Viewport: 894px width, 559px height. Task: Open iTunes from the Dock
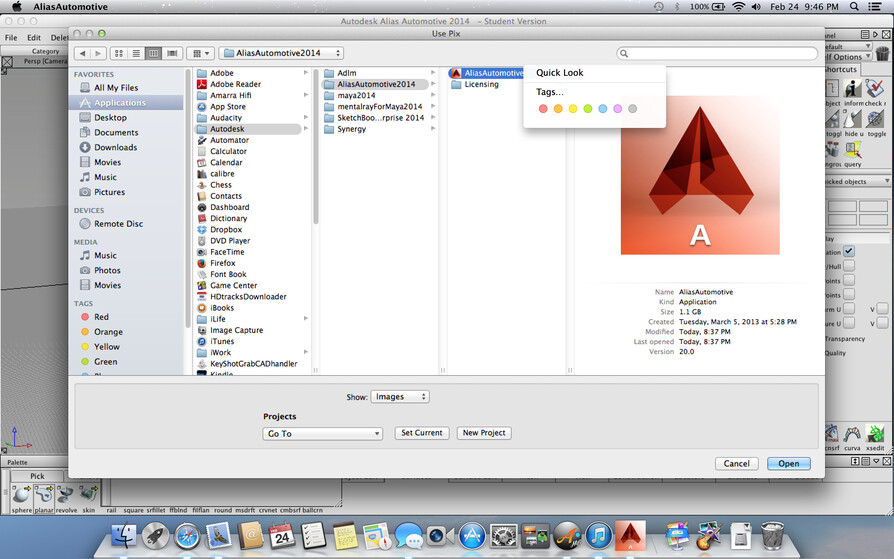[x=598, y=536]
